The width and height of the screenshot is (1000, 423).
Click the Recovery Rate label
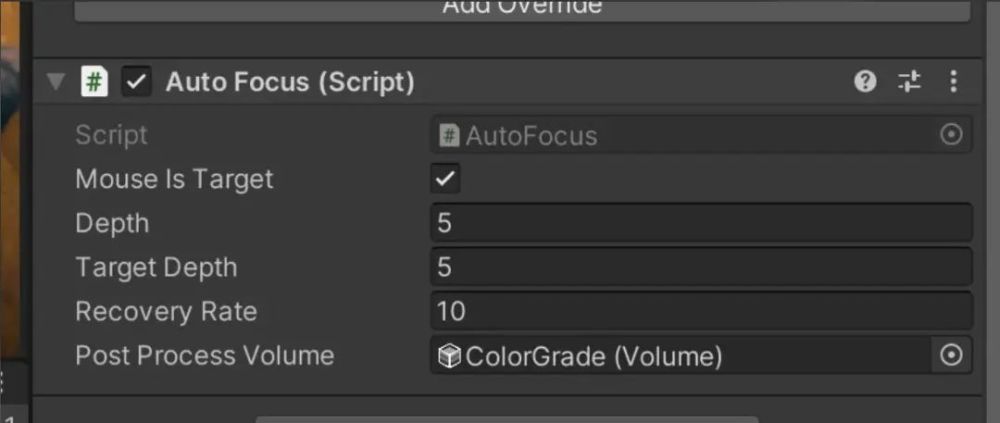click(x=166, y=311)
